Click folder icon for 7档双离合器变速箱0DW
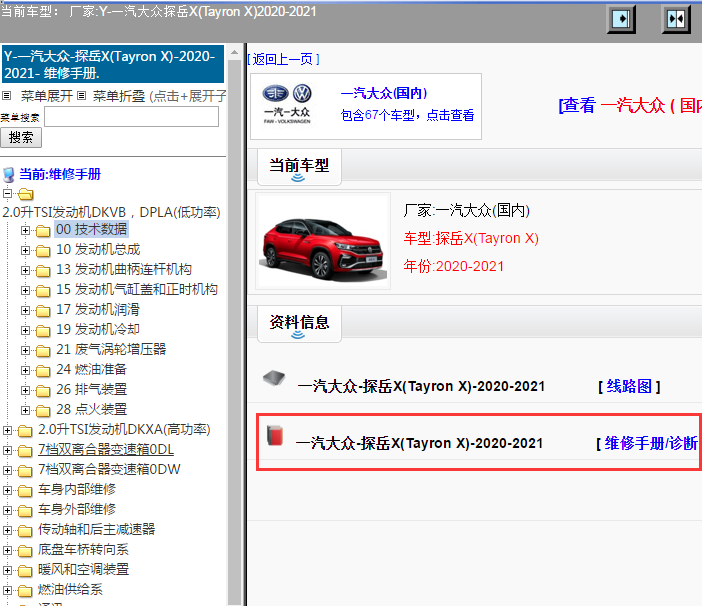This screenshot has height=606, width=702. [x=25, y=471]
